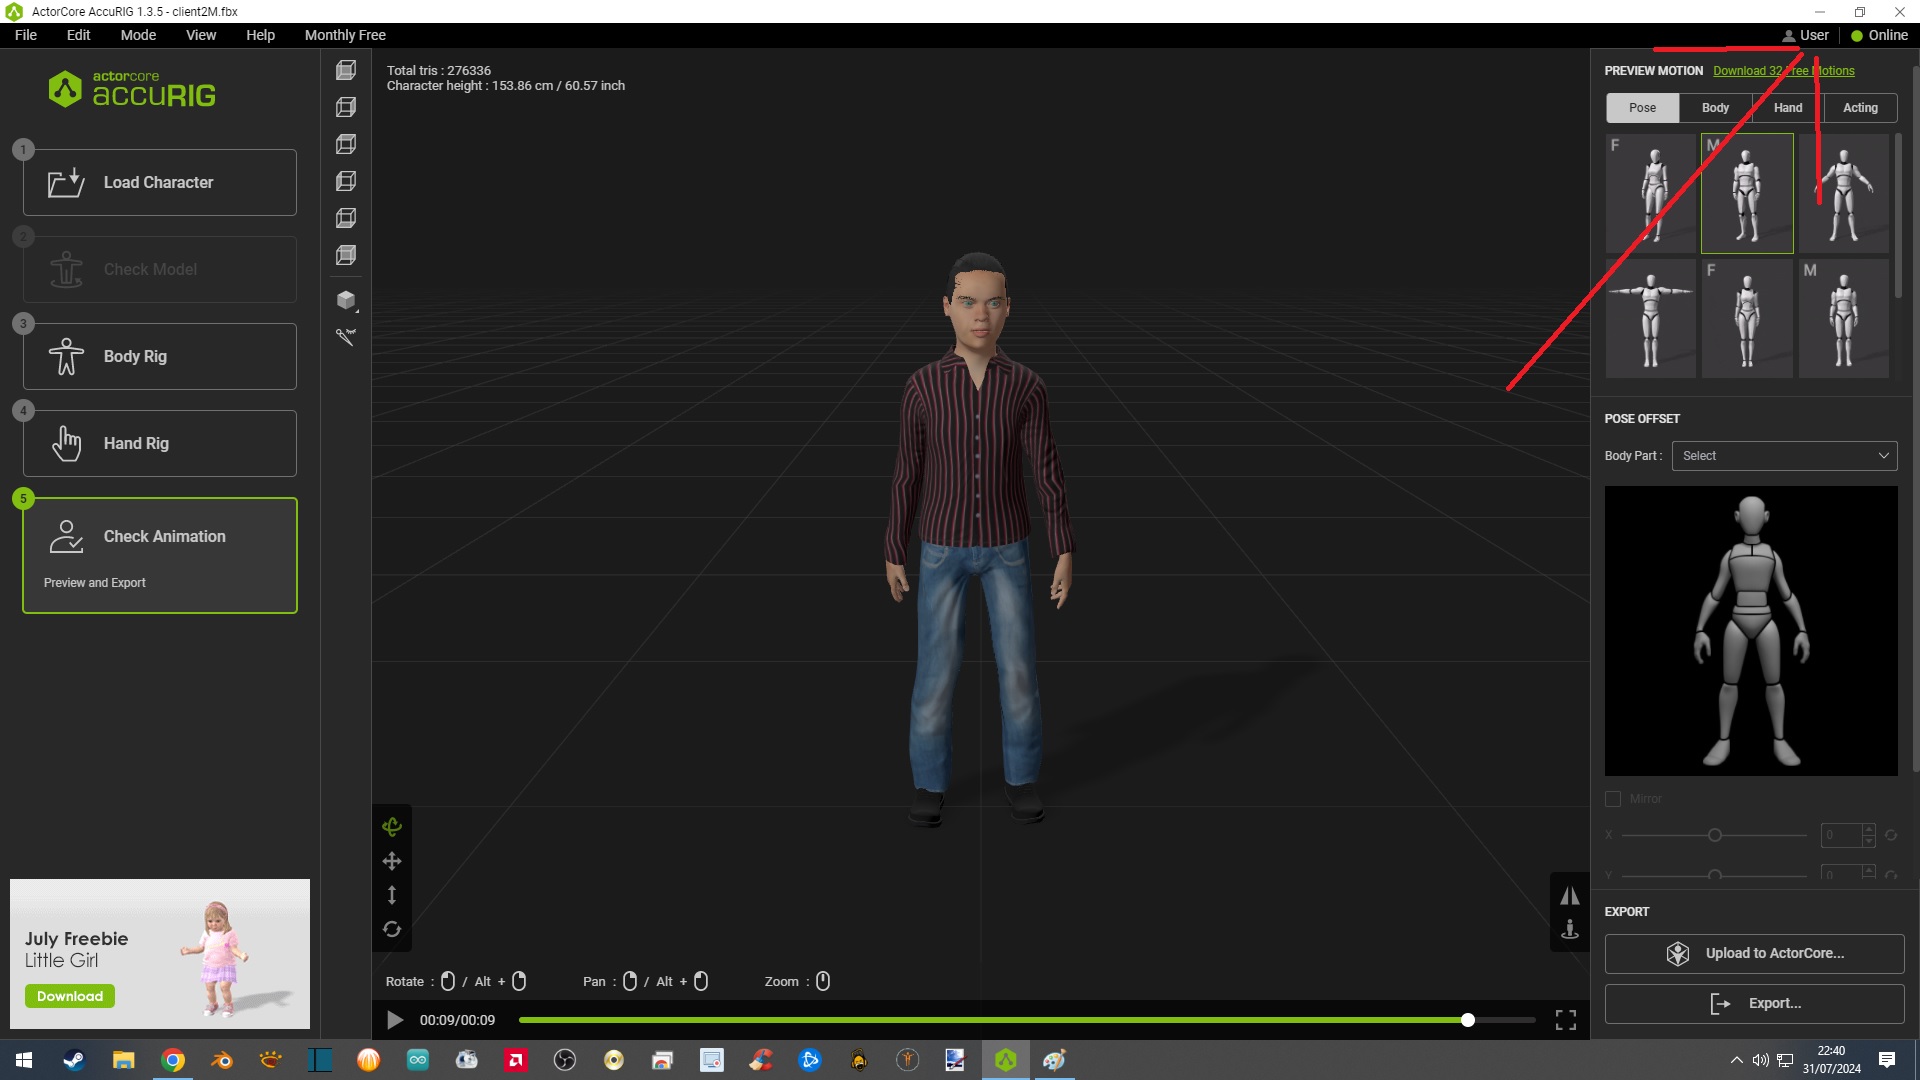Screen dimensions: 1920x1080
Task: Open the Windows notification center icon
Action: point(1887,1060)
